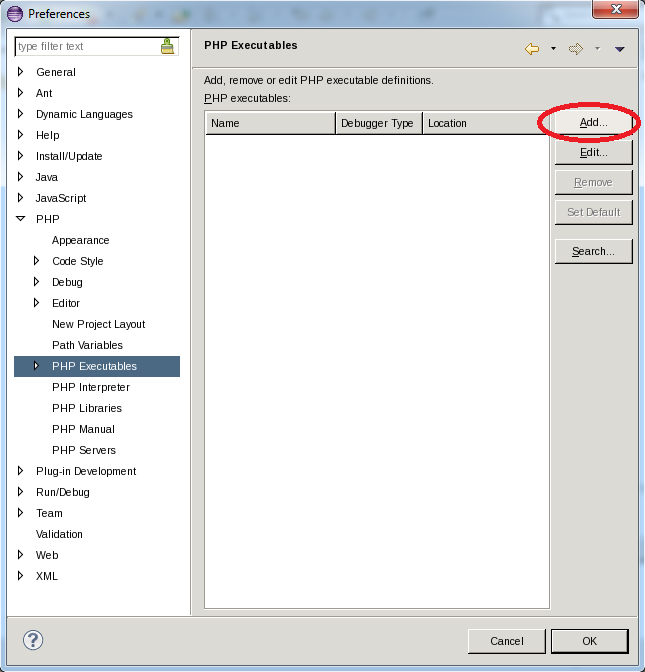Expand the Team tree node
The height and width of the screenshot is (672, 645).
pos(20,513)
